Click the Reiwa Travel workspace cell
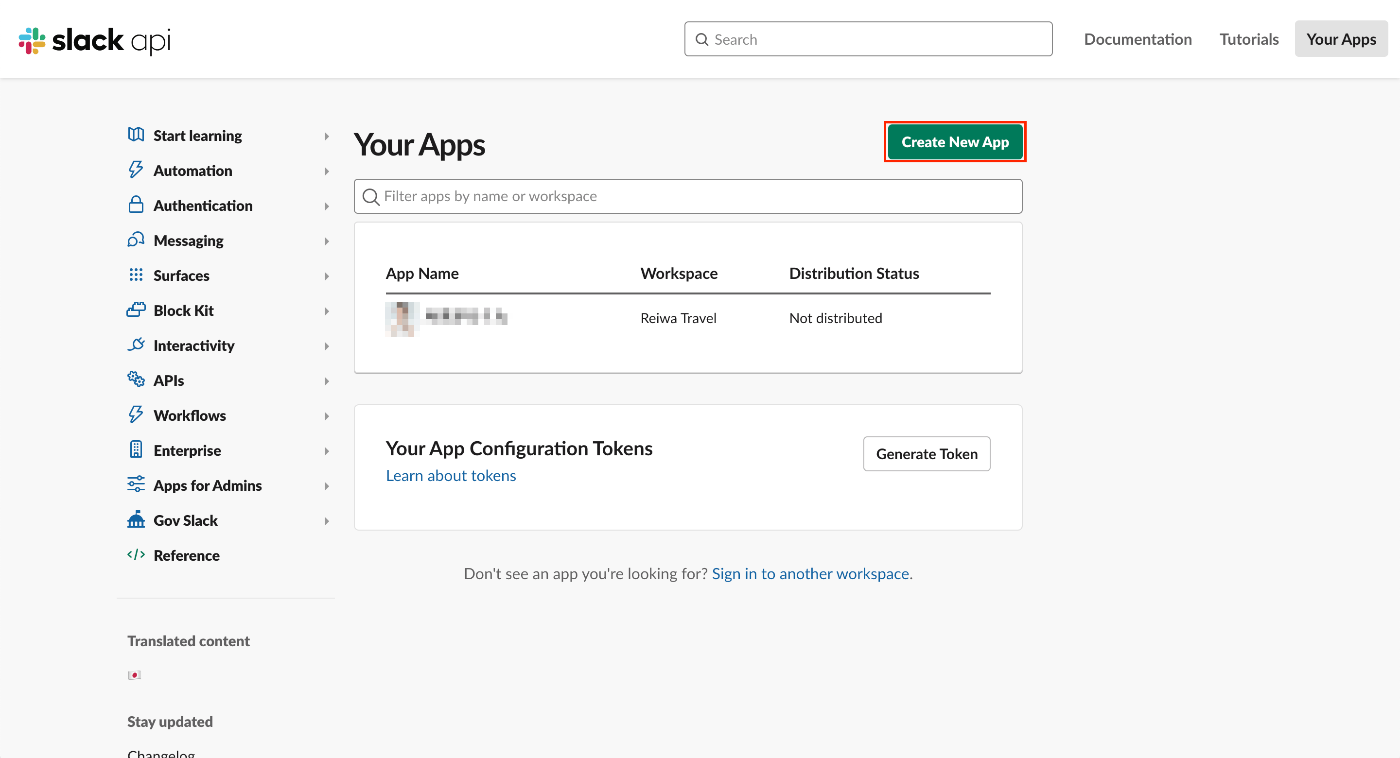 click(x=679, y=318)
